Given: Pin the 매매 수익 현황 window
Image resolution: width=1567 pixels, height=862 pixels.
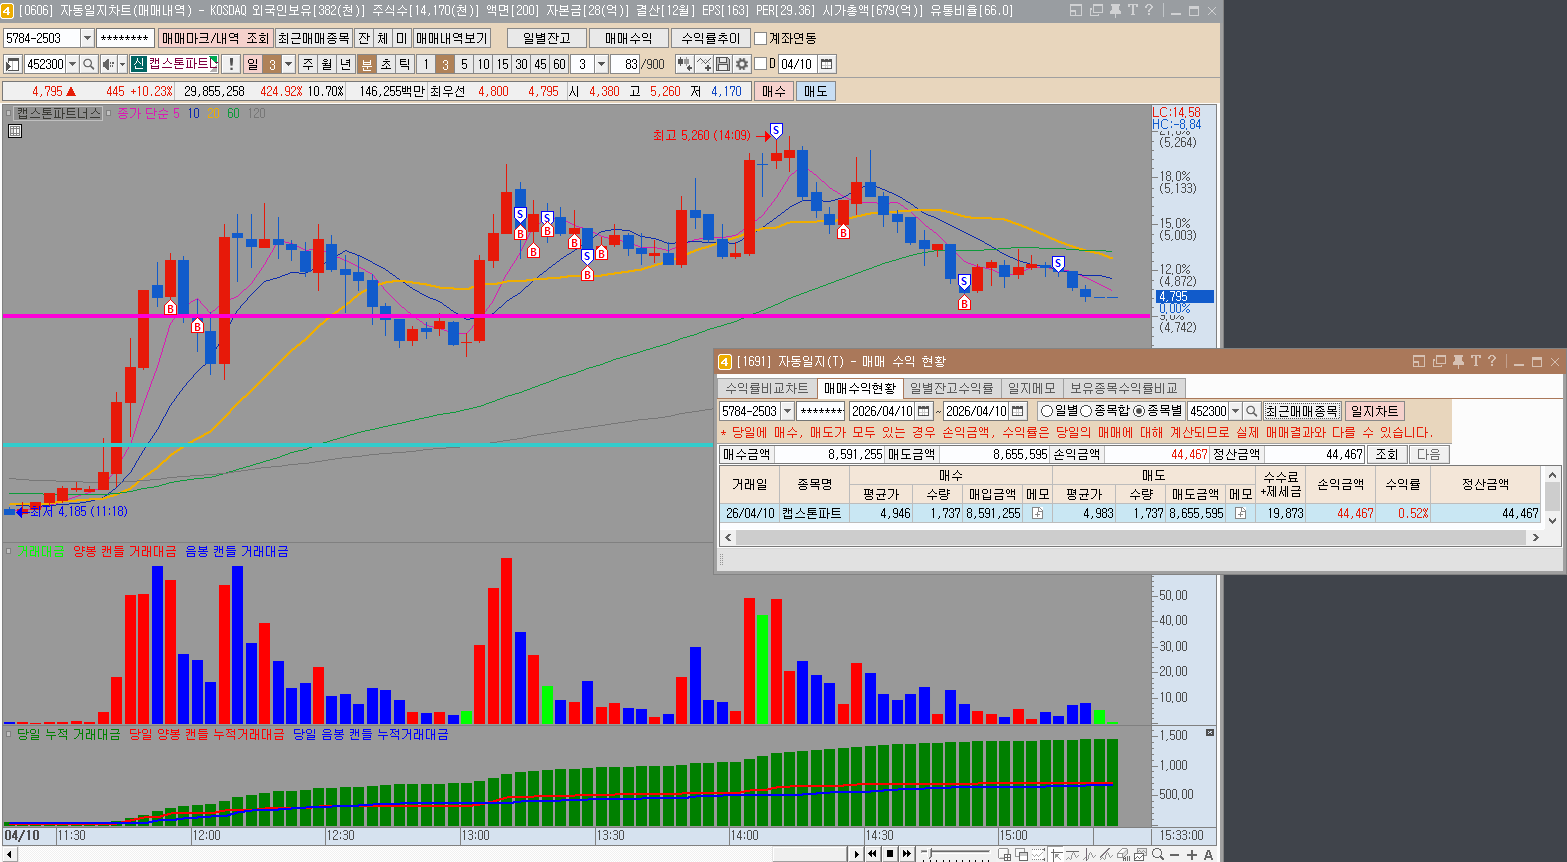Looking at the screenshot, I should pyautogui.click(x=1458, y=361).
